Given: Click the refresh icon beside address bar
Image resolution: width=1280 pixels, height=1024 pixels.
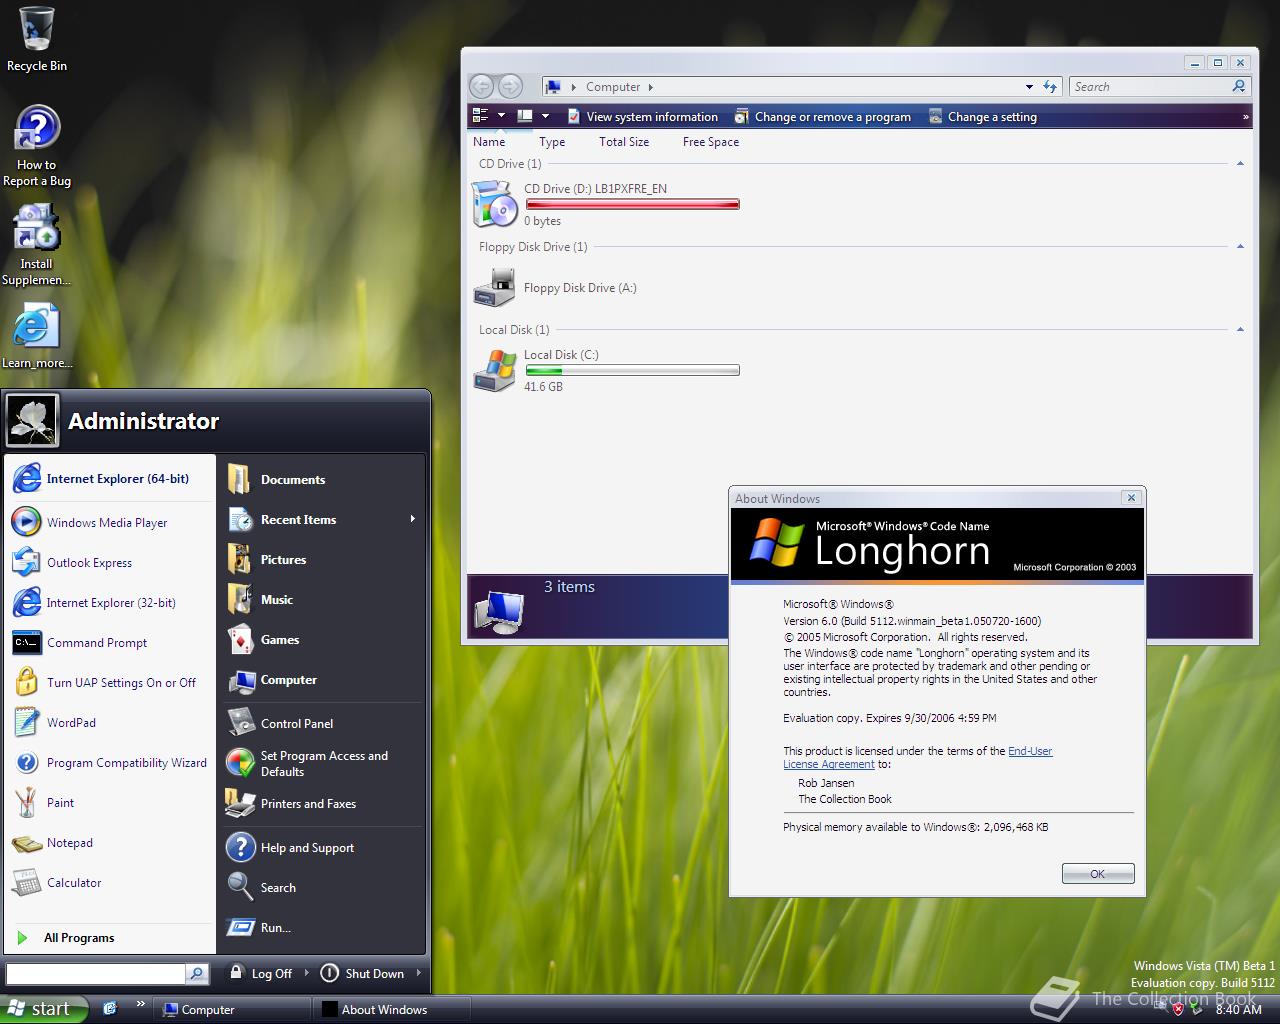Looking at the screenshot, I should (x=1050, y=87).
